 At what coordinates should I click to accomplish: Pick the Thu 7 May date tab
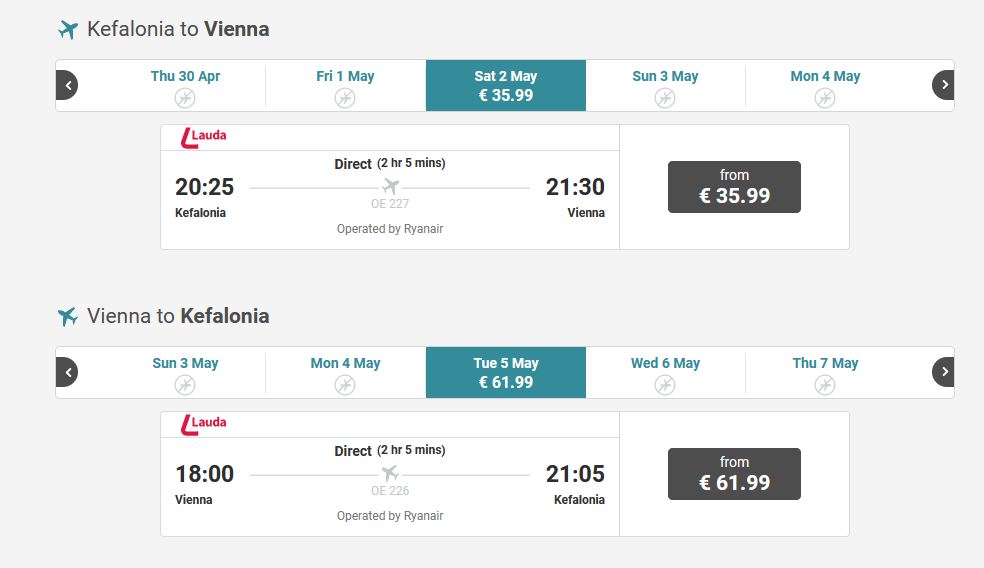coord(825,373)
